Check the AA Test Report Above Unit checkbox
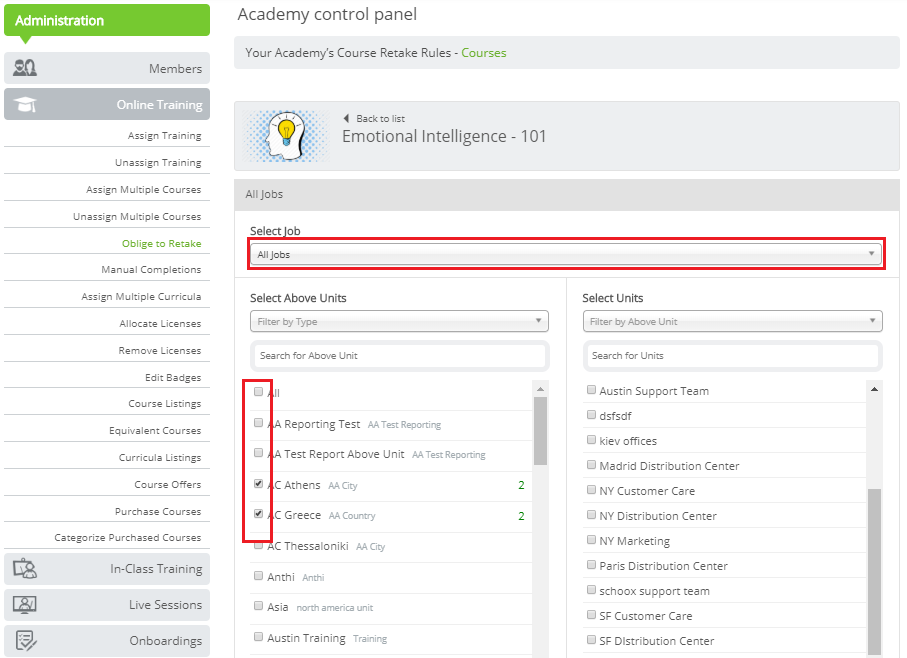Screen dimensions: 907x658 [259, 453]
